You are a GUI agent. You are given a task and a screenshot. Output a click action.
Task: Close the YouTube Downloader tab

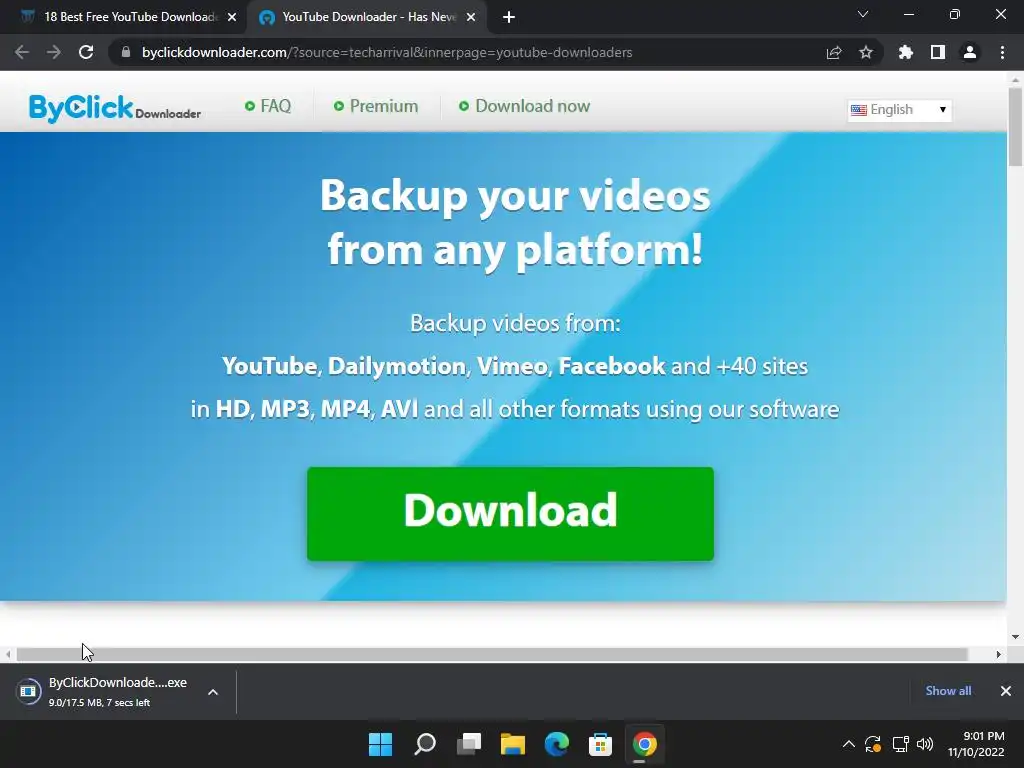coord(471,17)
